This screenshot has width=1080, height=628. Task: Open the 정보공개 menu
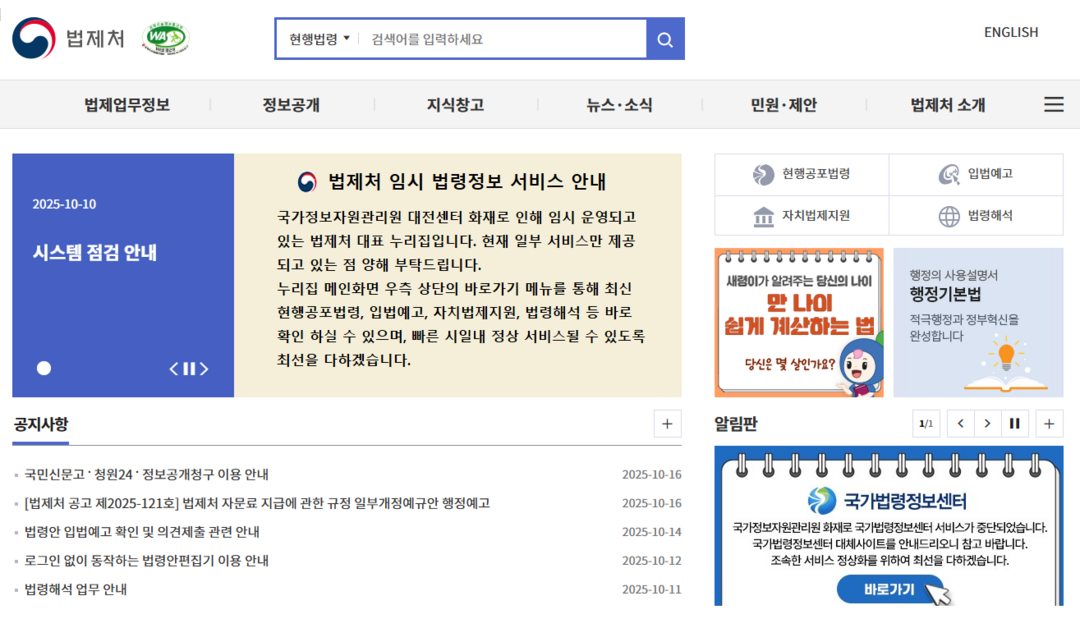pos(291,105)
